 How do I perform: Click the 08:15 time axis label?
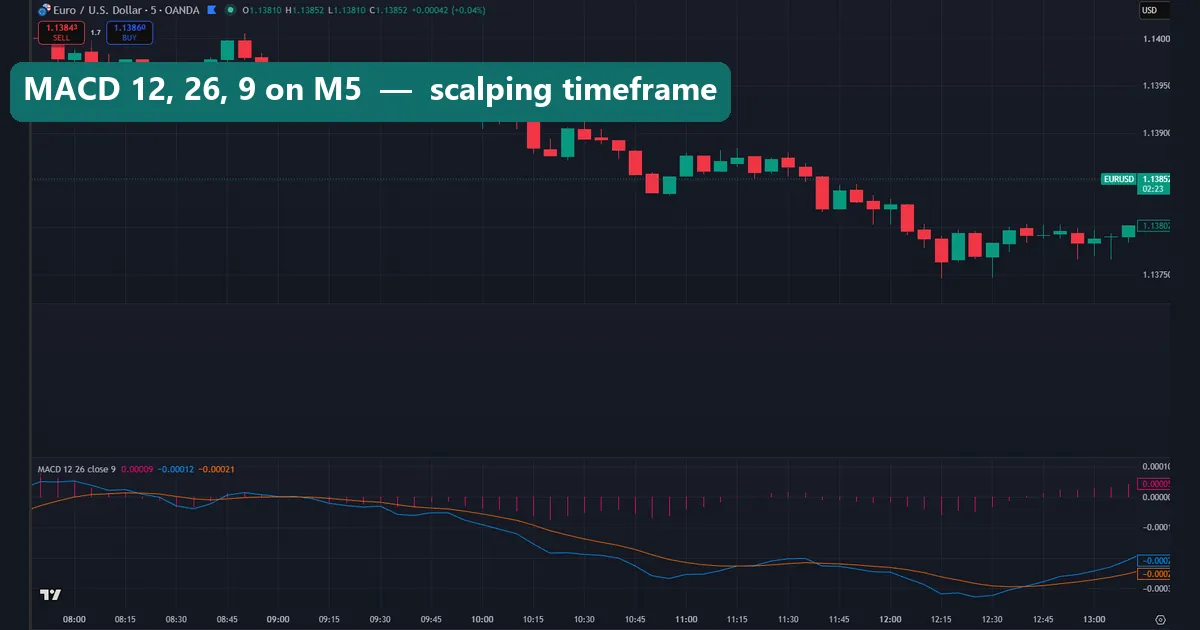coord(125,619)
